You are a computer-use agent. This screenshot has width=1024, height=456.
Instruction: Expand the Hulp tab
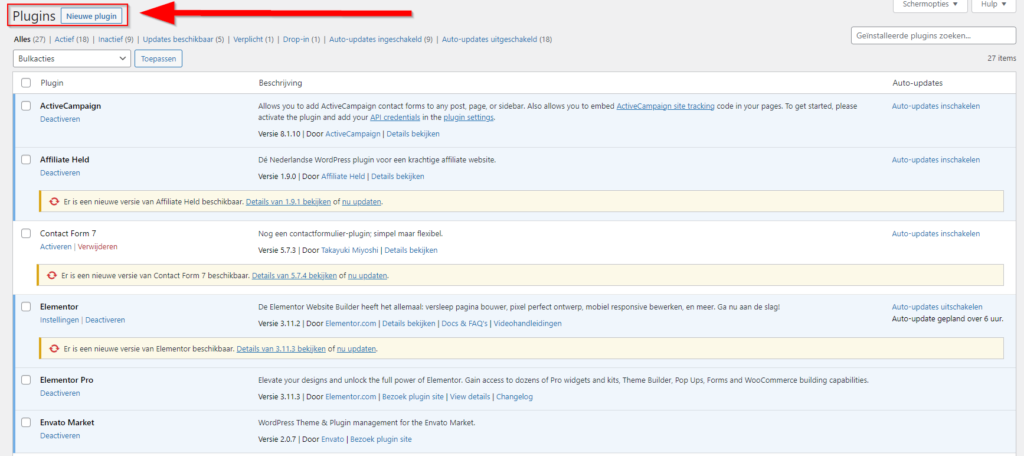pyautogui.click(x=996, y=6)
